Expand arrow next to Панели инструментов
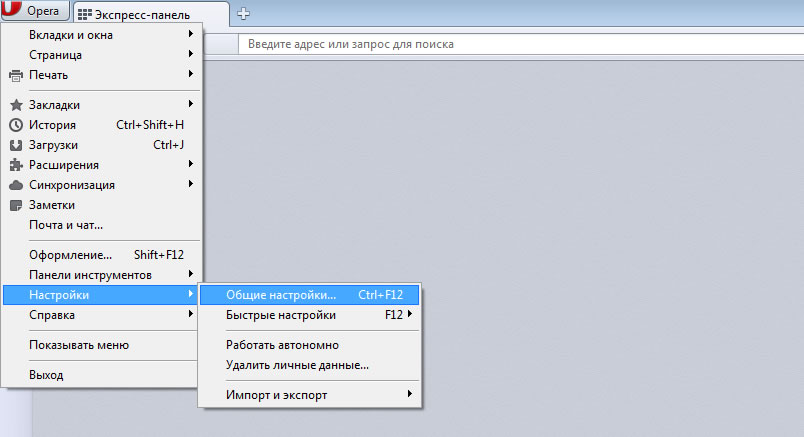The height and width of the screenshot is (437, 804). (x=191, y=274)
